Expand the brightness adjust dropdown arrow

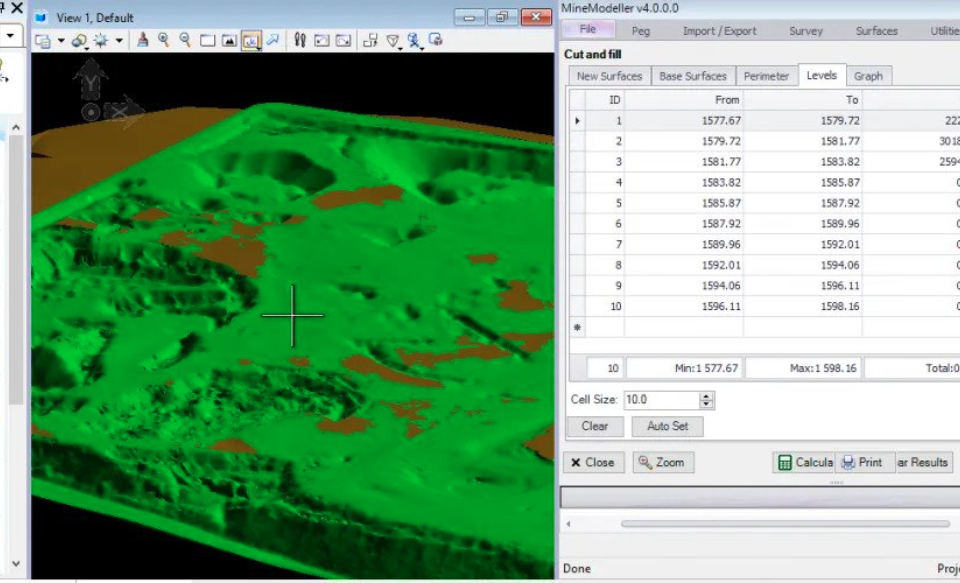(119, 42)
